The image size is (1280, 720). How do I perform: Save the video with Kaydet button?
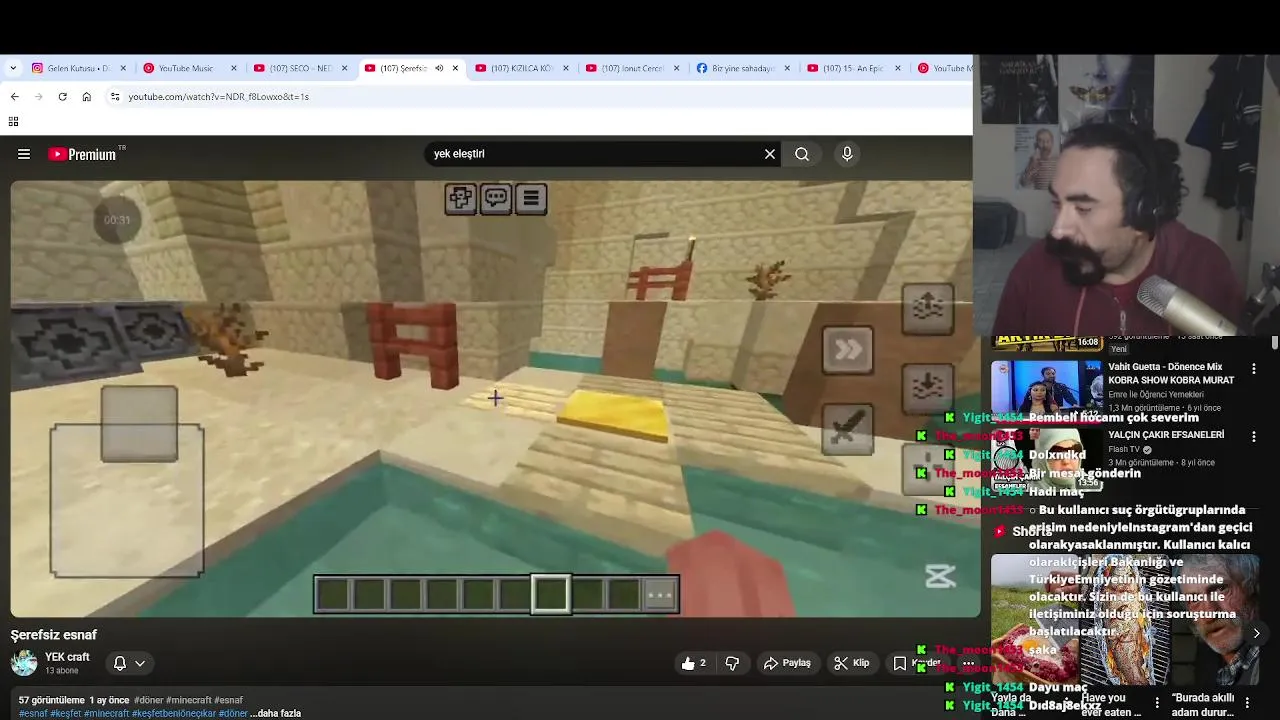tap(915, 663)
